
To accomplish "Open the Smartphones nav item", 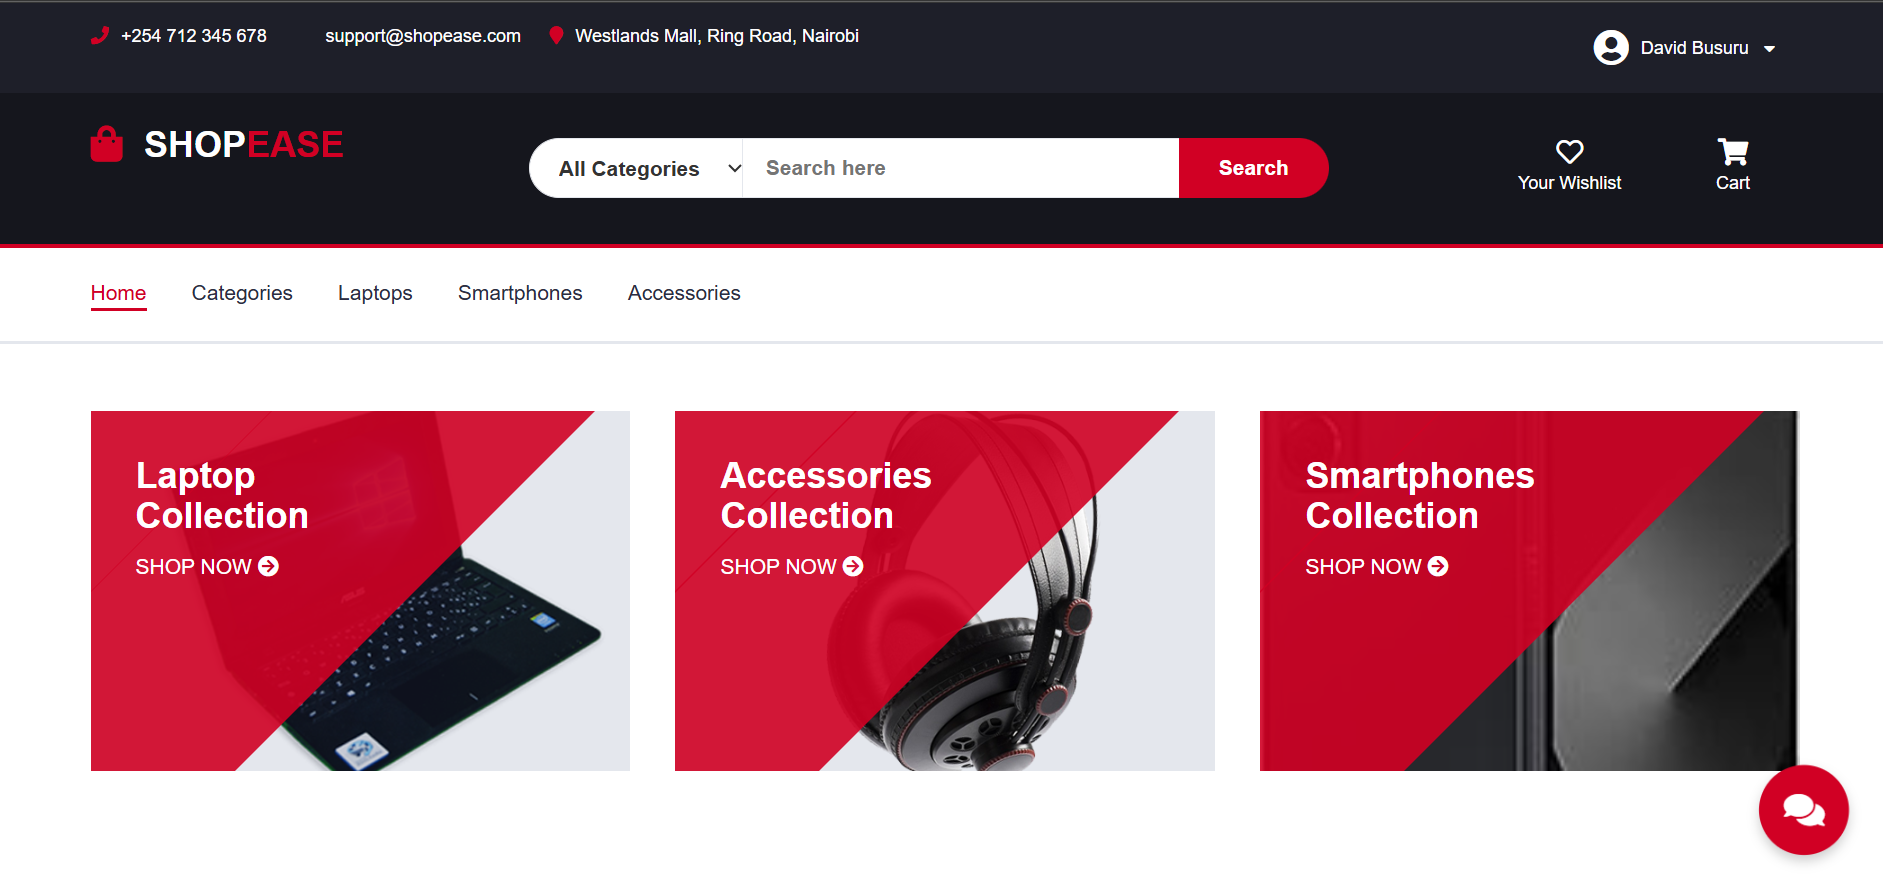I will pyautogui.click(x=520, y=293).
